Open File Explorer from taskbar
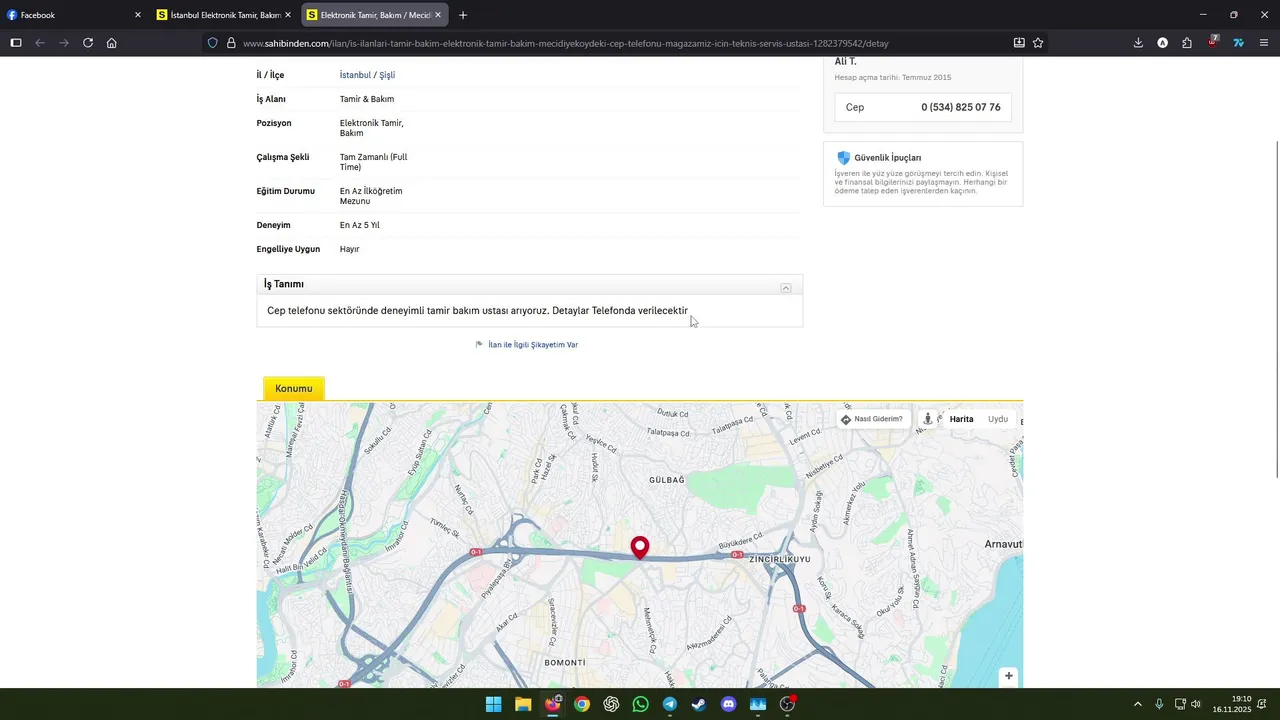This screenshot has height=720, width=1280. click(523, 704)
